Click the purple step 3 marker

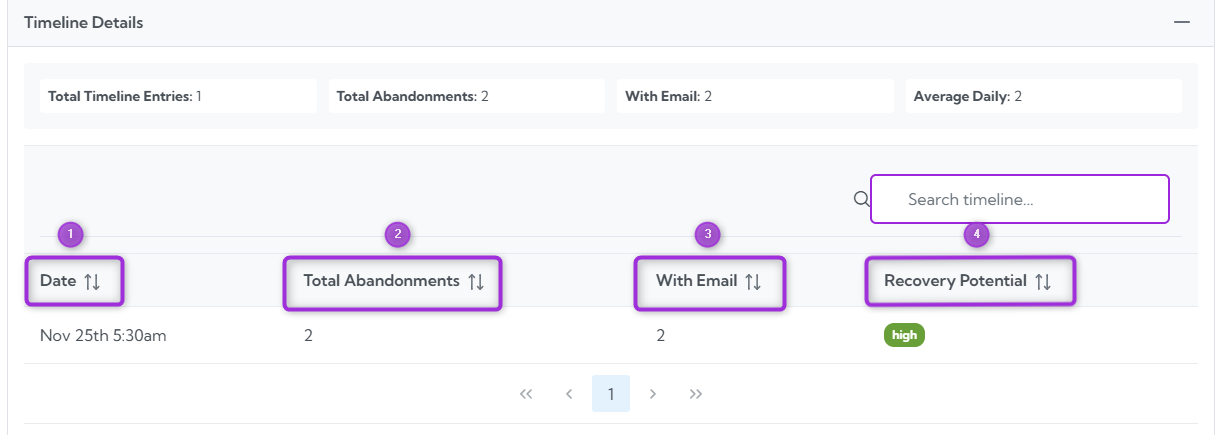click(x=708, y=234)
